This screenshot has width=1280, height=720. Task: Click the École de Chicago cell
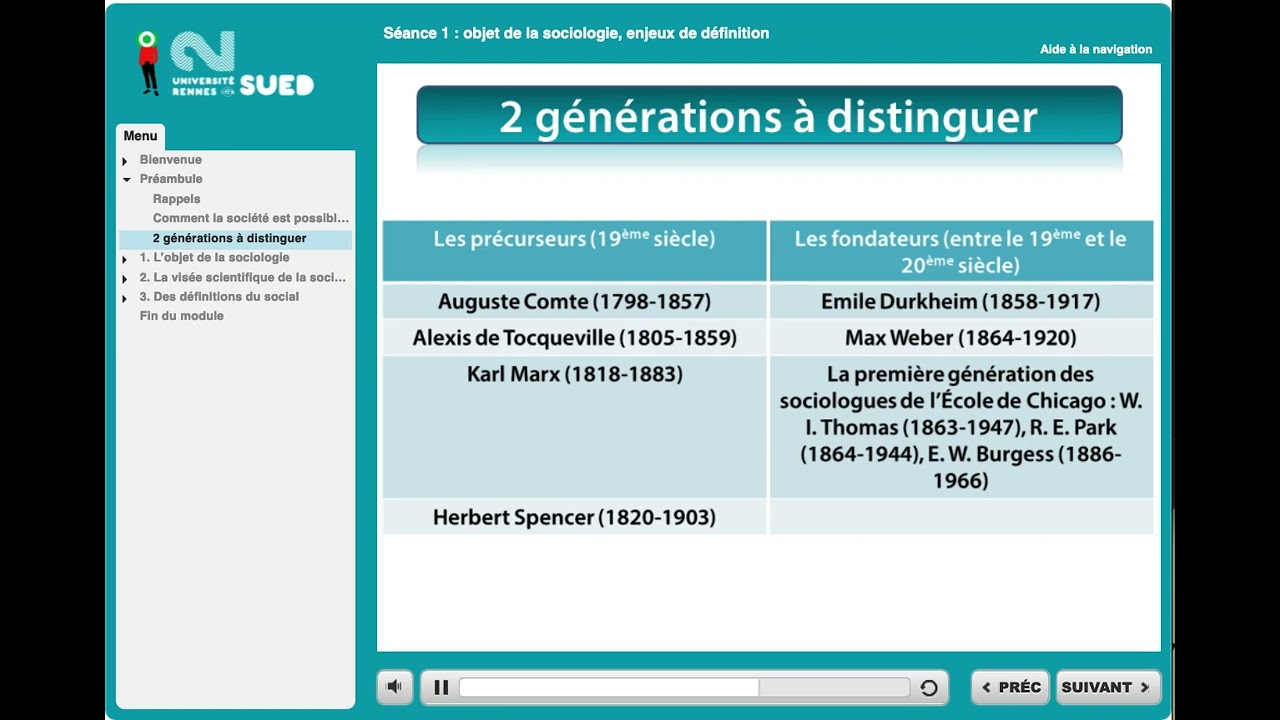pyautogui.click(x=961, y=427)
